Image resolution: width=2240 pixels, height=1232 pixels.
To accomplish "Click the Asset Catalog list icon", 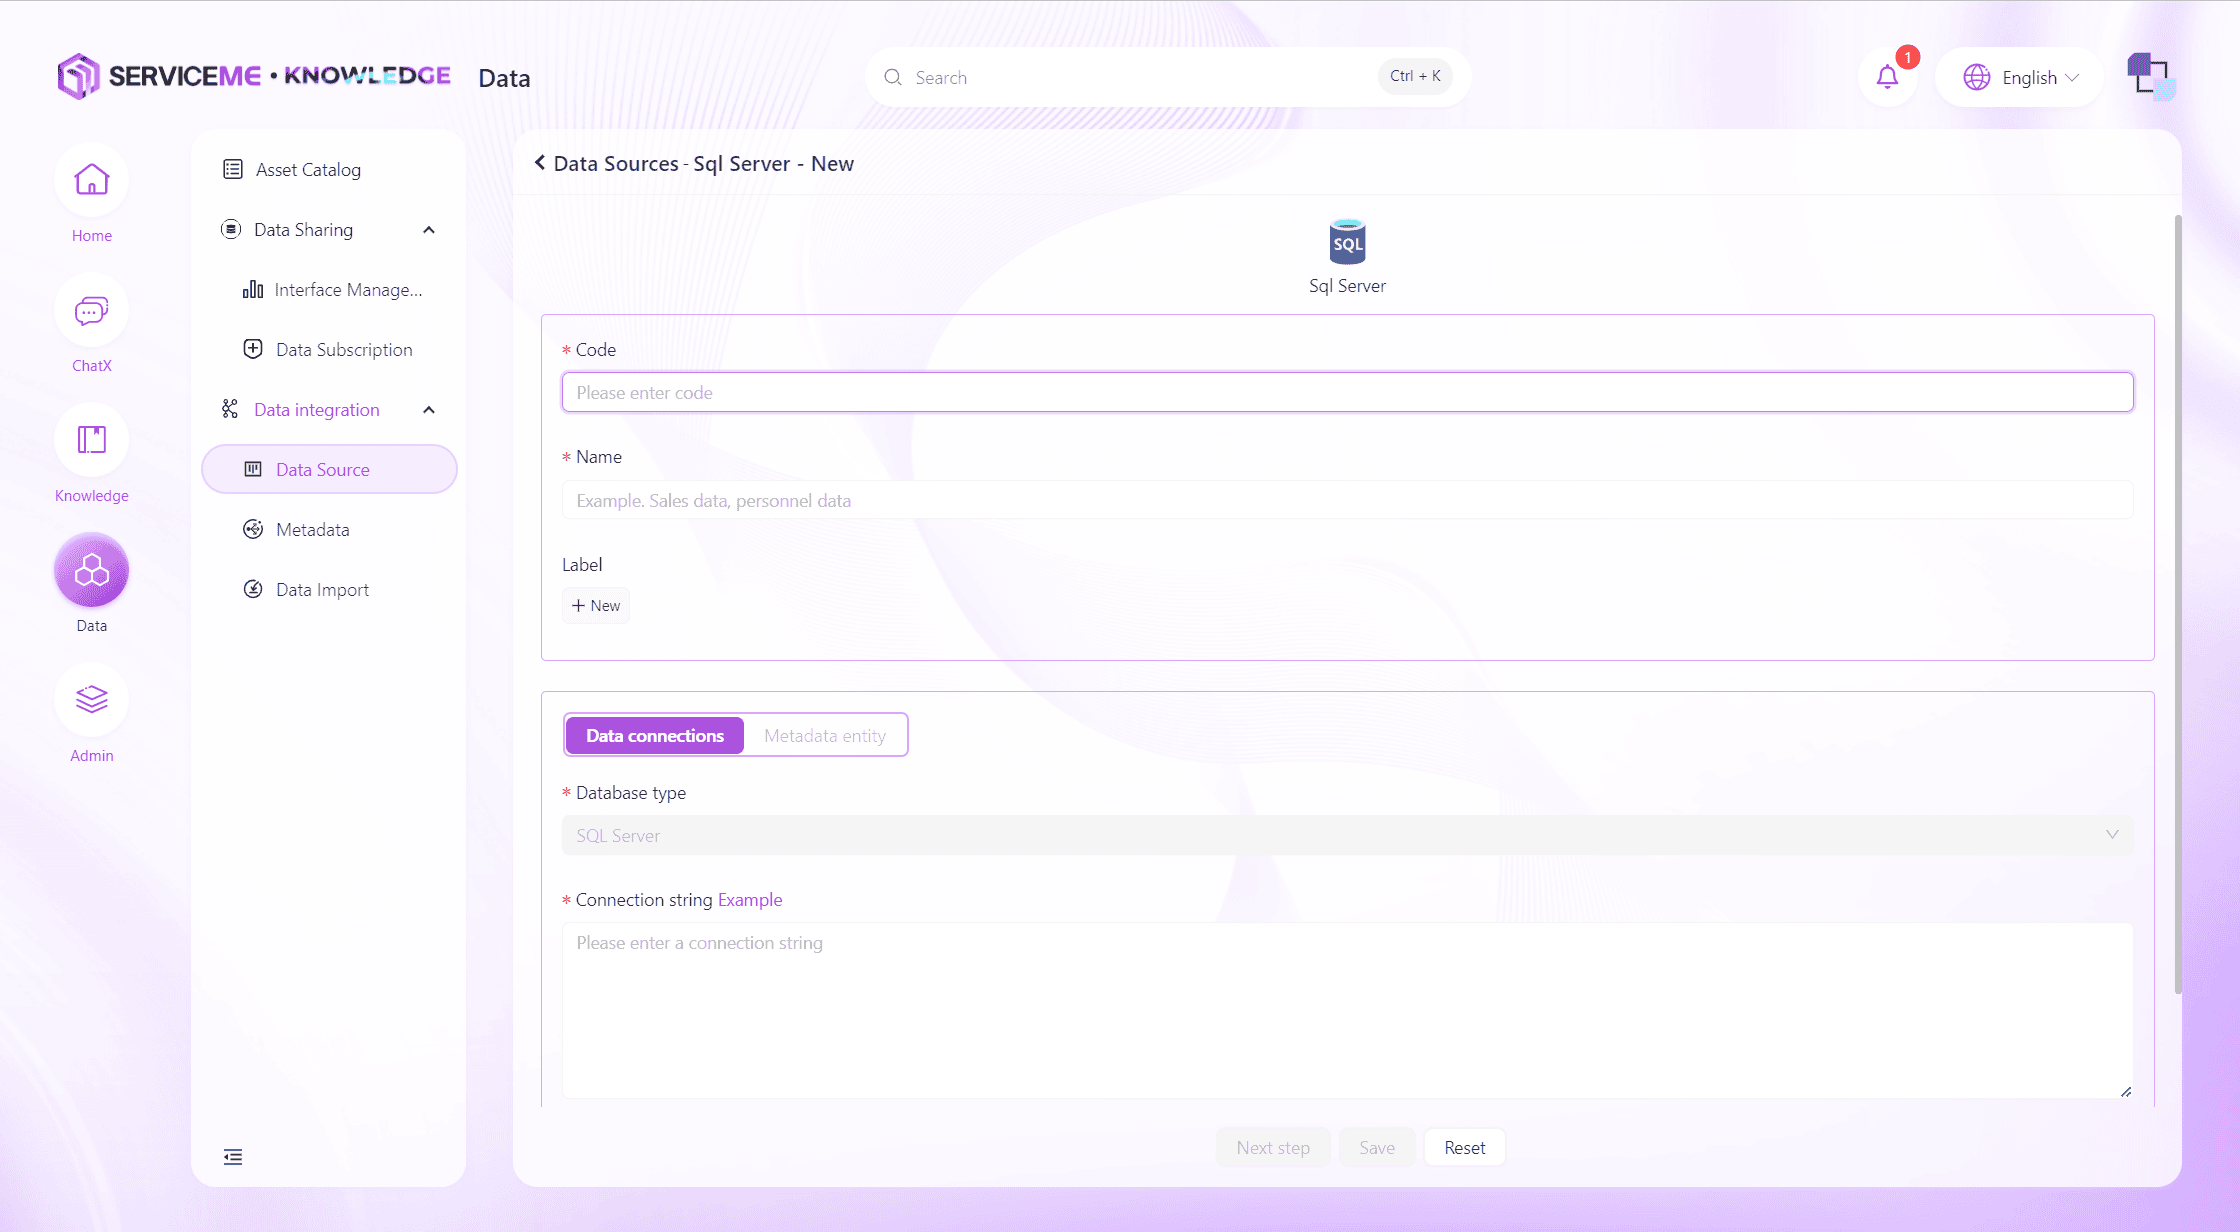I will coord(233,169).
